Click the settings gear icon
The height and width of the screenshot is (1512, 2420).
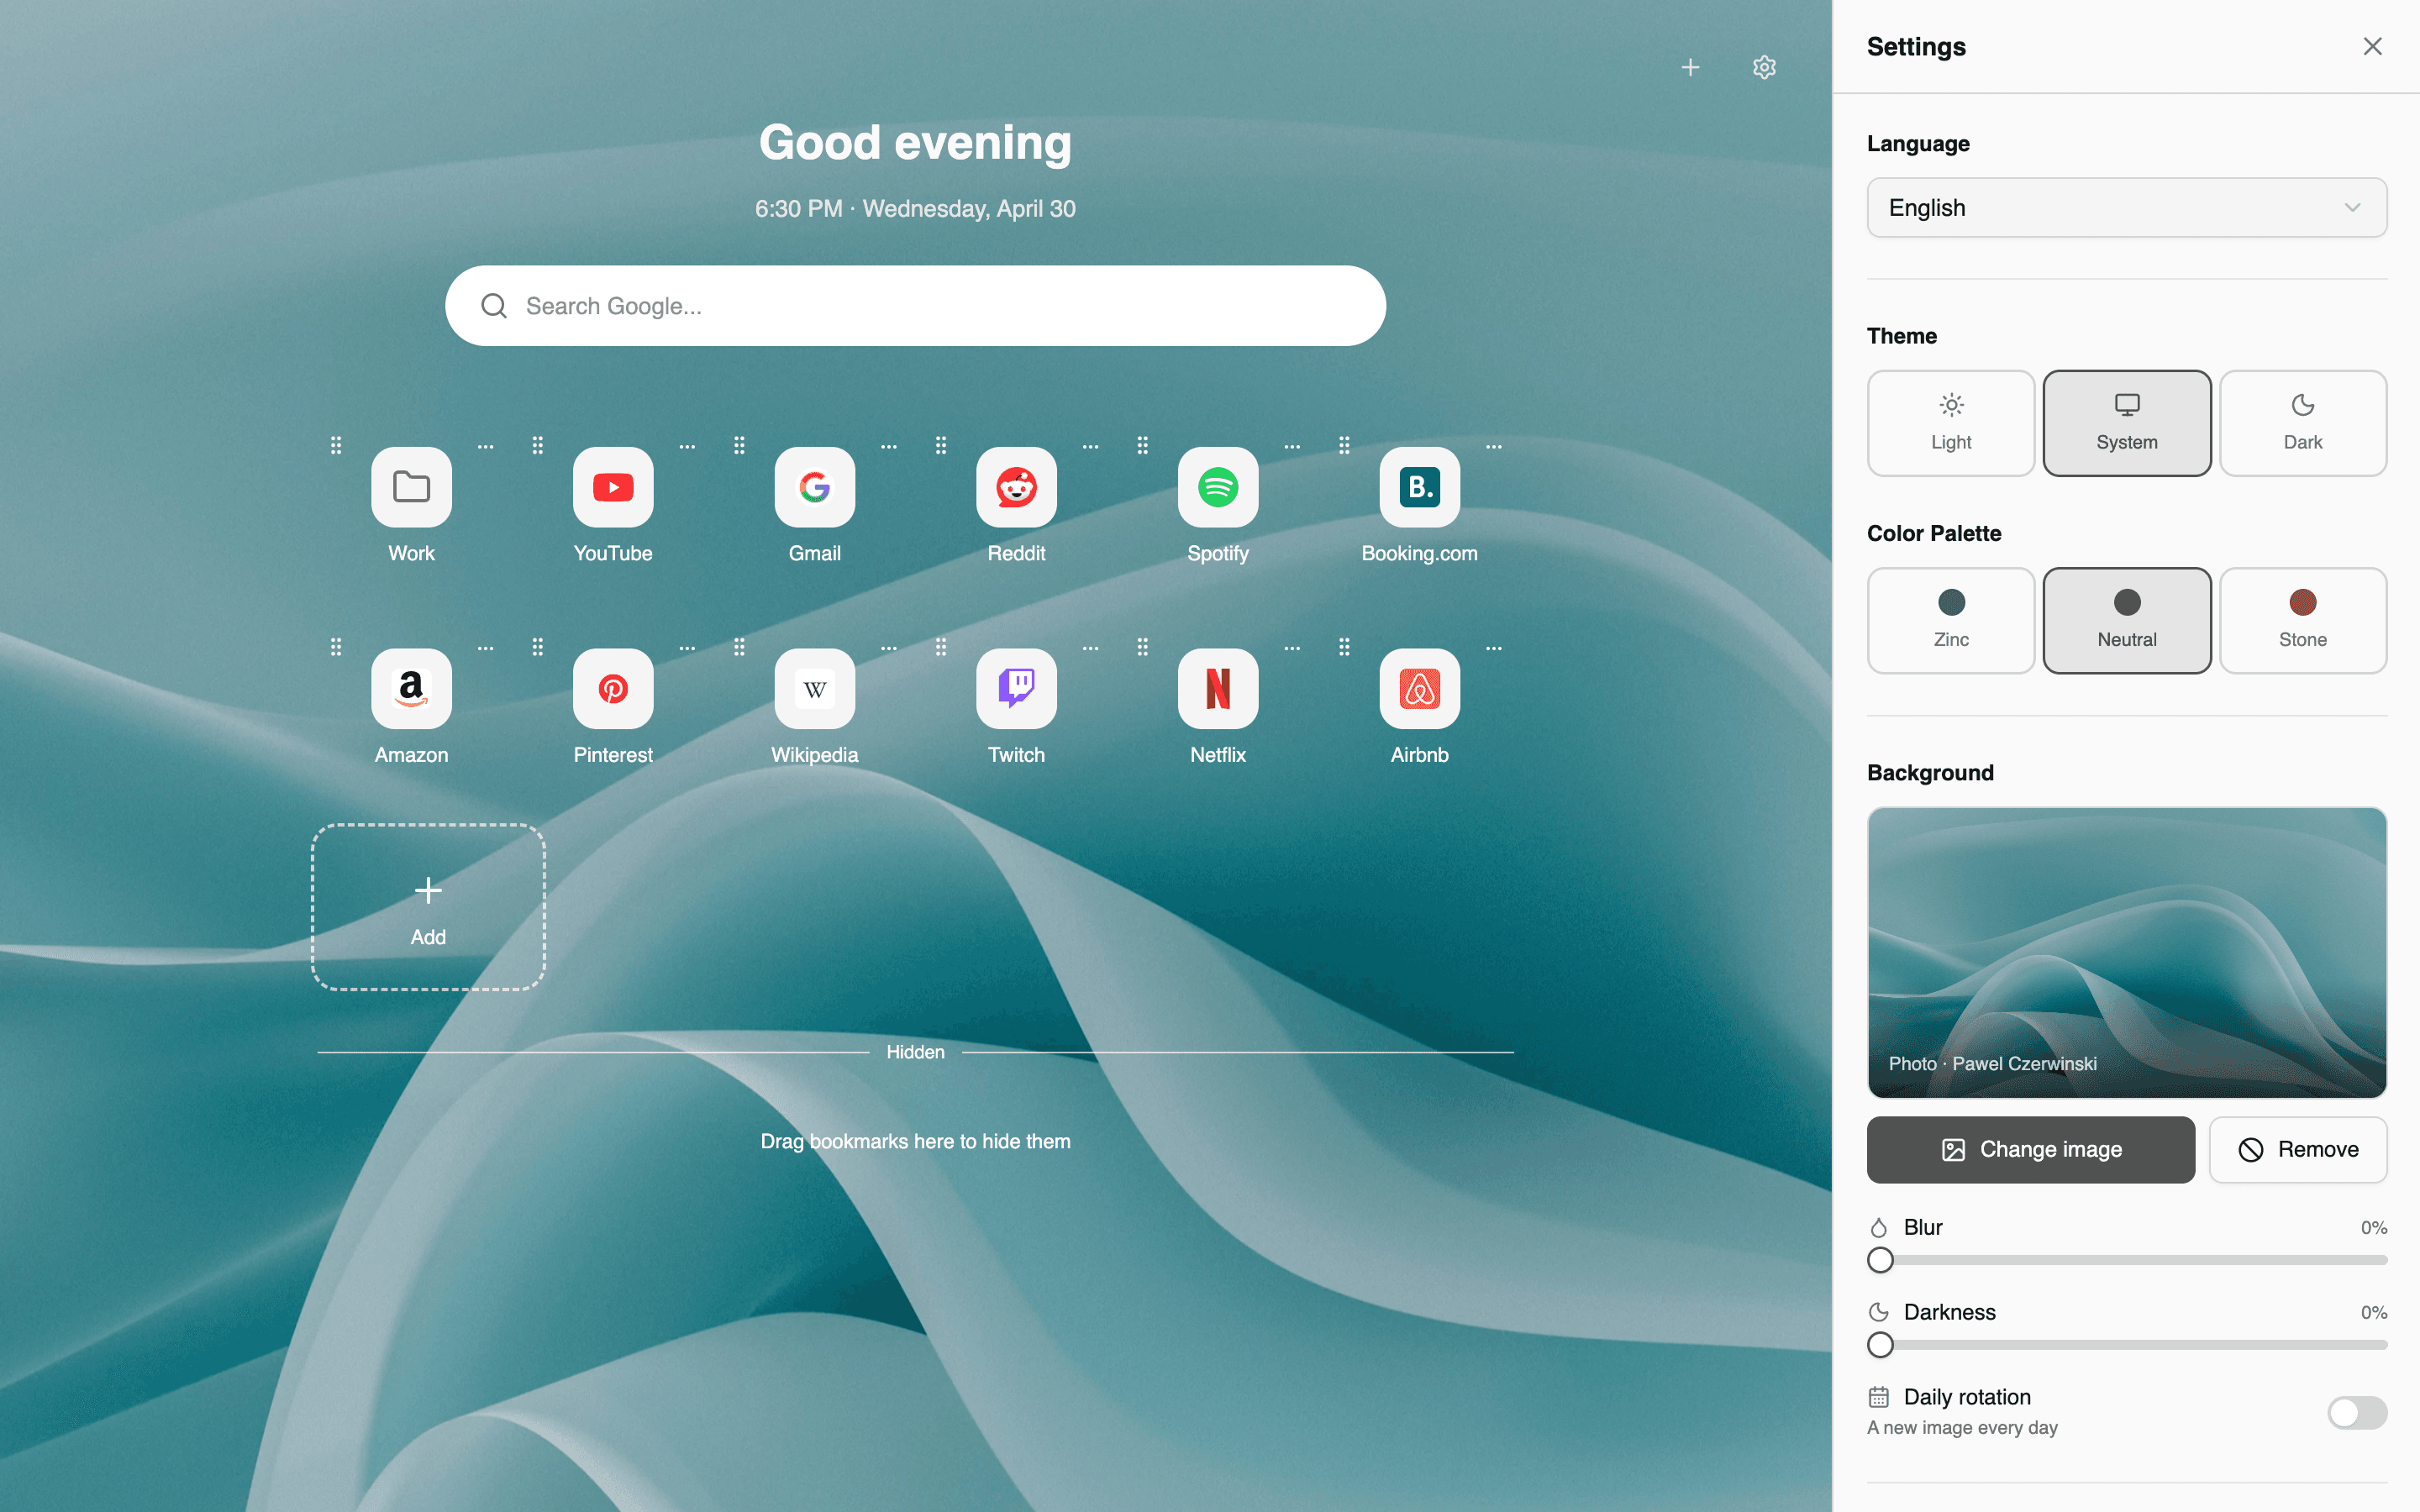click(1764, 67)
